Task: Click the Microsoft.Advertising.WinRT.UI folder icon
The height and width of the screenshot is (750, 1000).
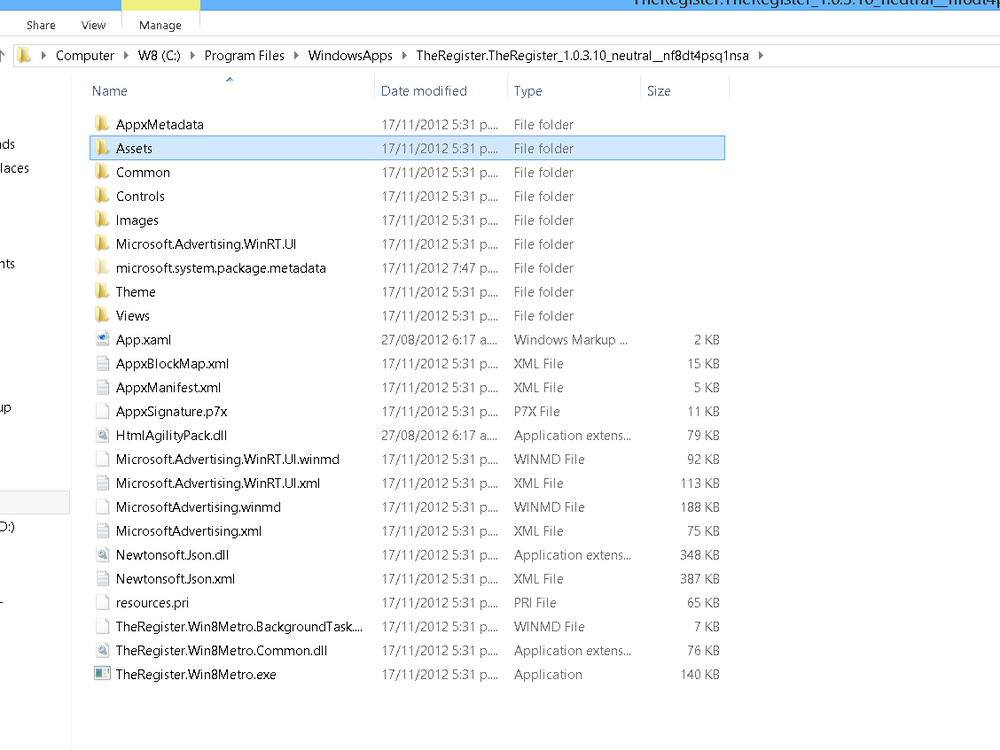Action: (x=102, y=244)
